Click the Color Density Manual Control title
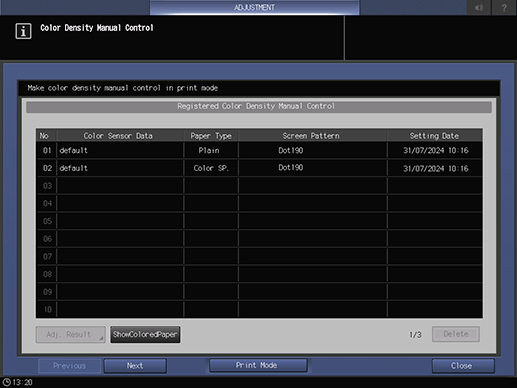 click(97, 28)
